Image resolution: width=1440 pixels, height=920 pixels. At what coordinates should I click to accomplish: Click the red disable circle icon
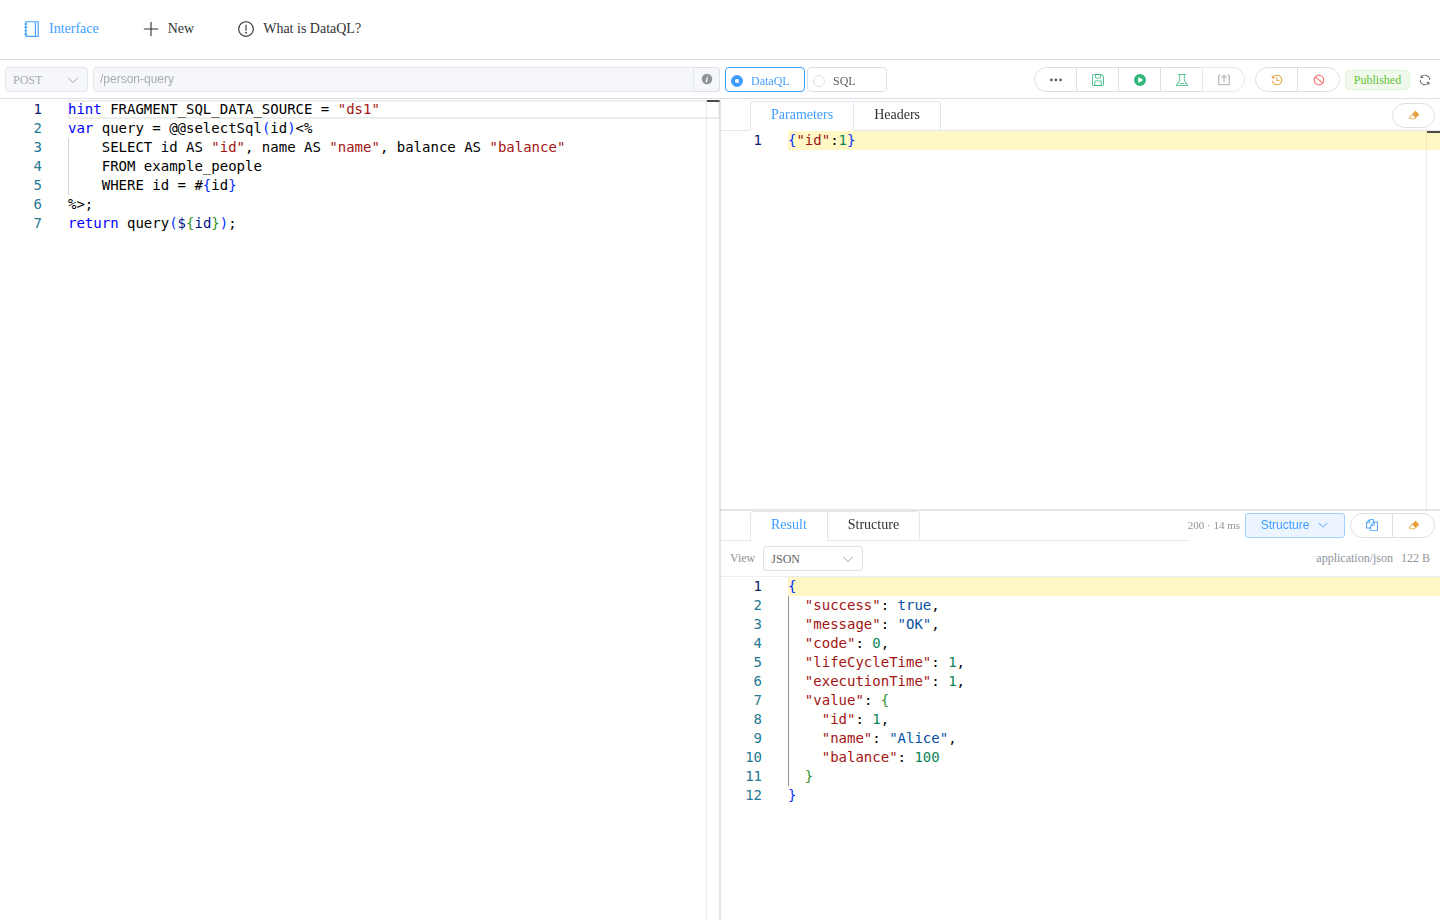tap(1318, 80)
